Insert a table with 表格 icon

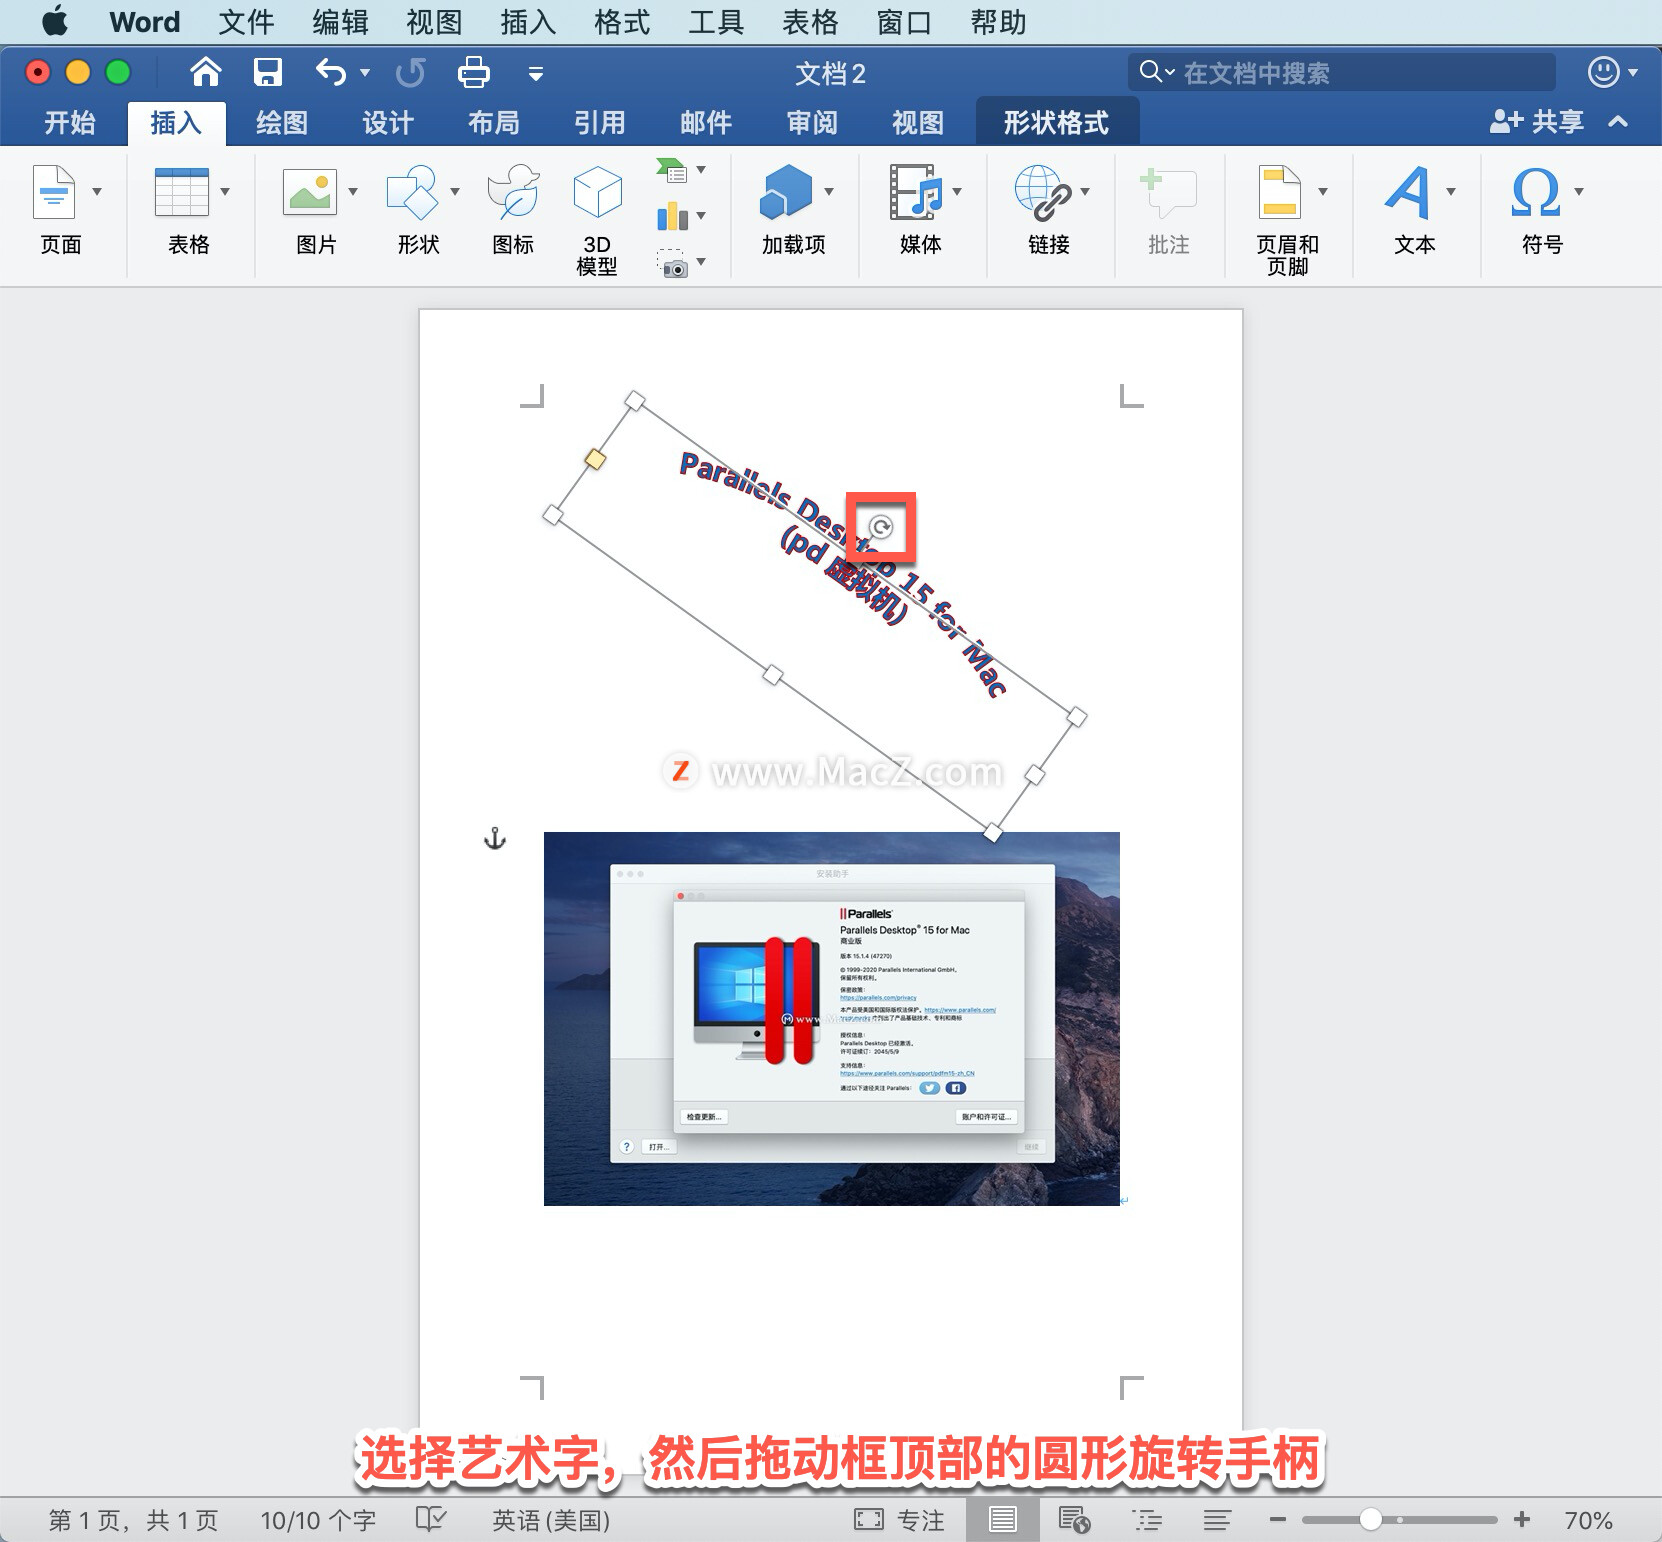pos(182,192)
